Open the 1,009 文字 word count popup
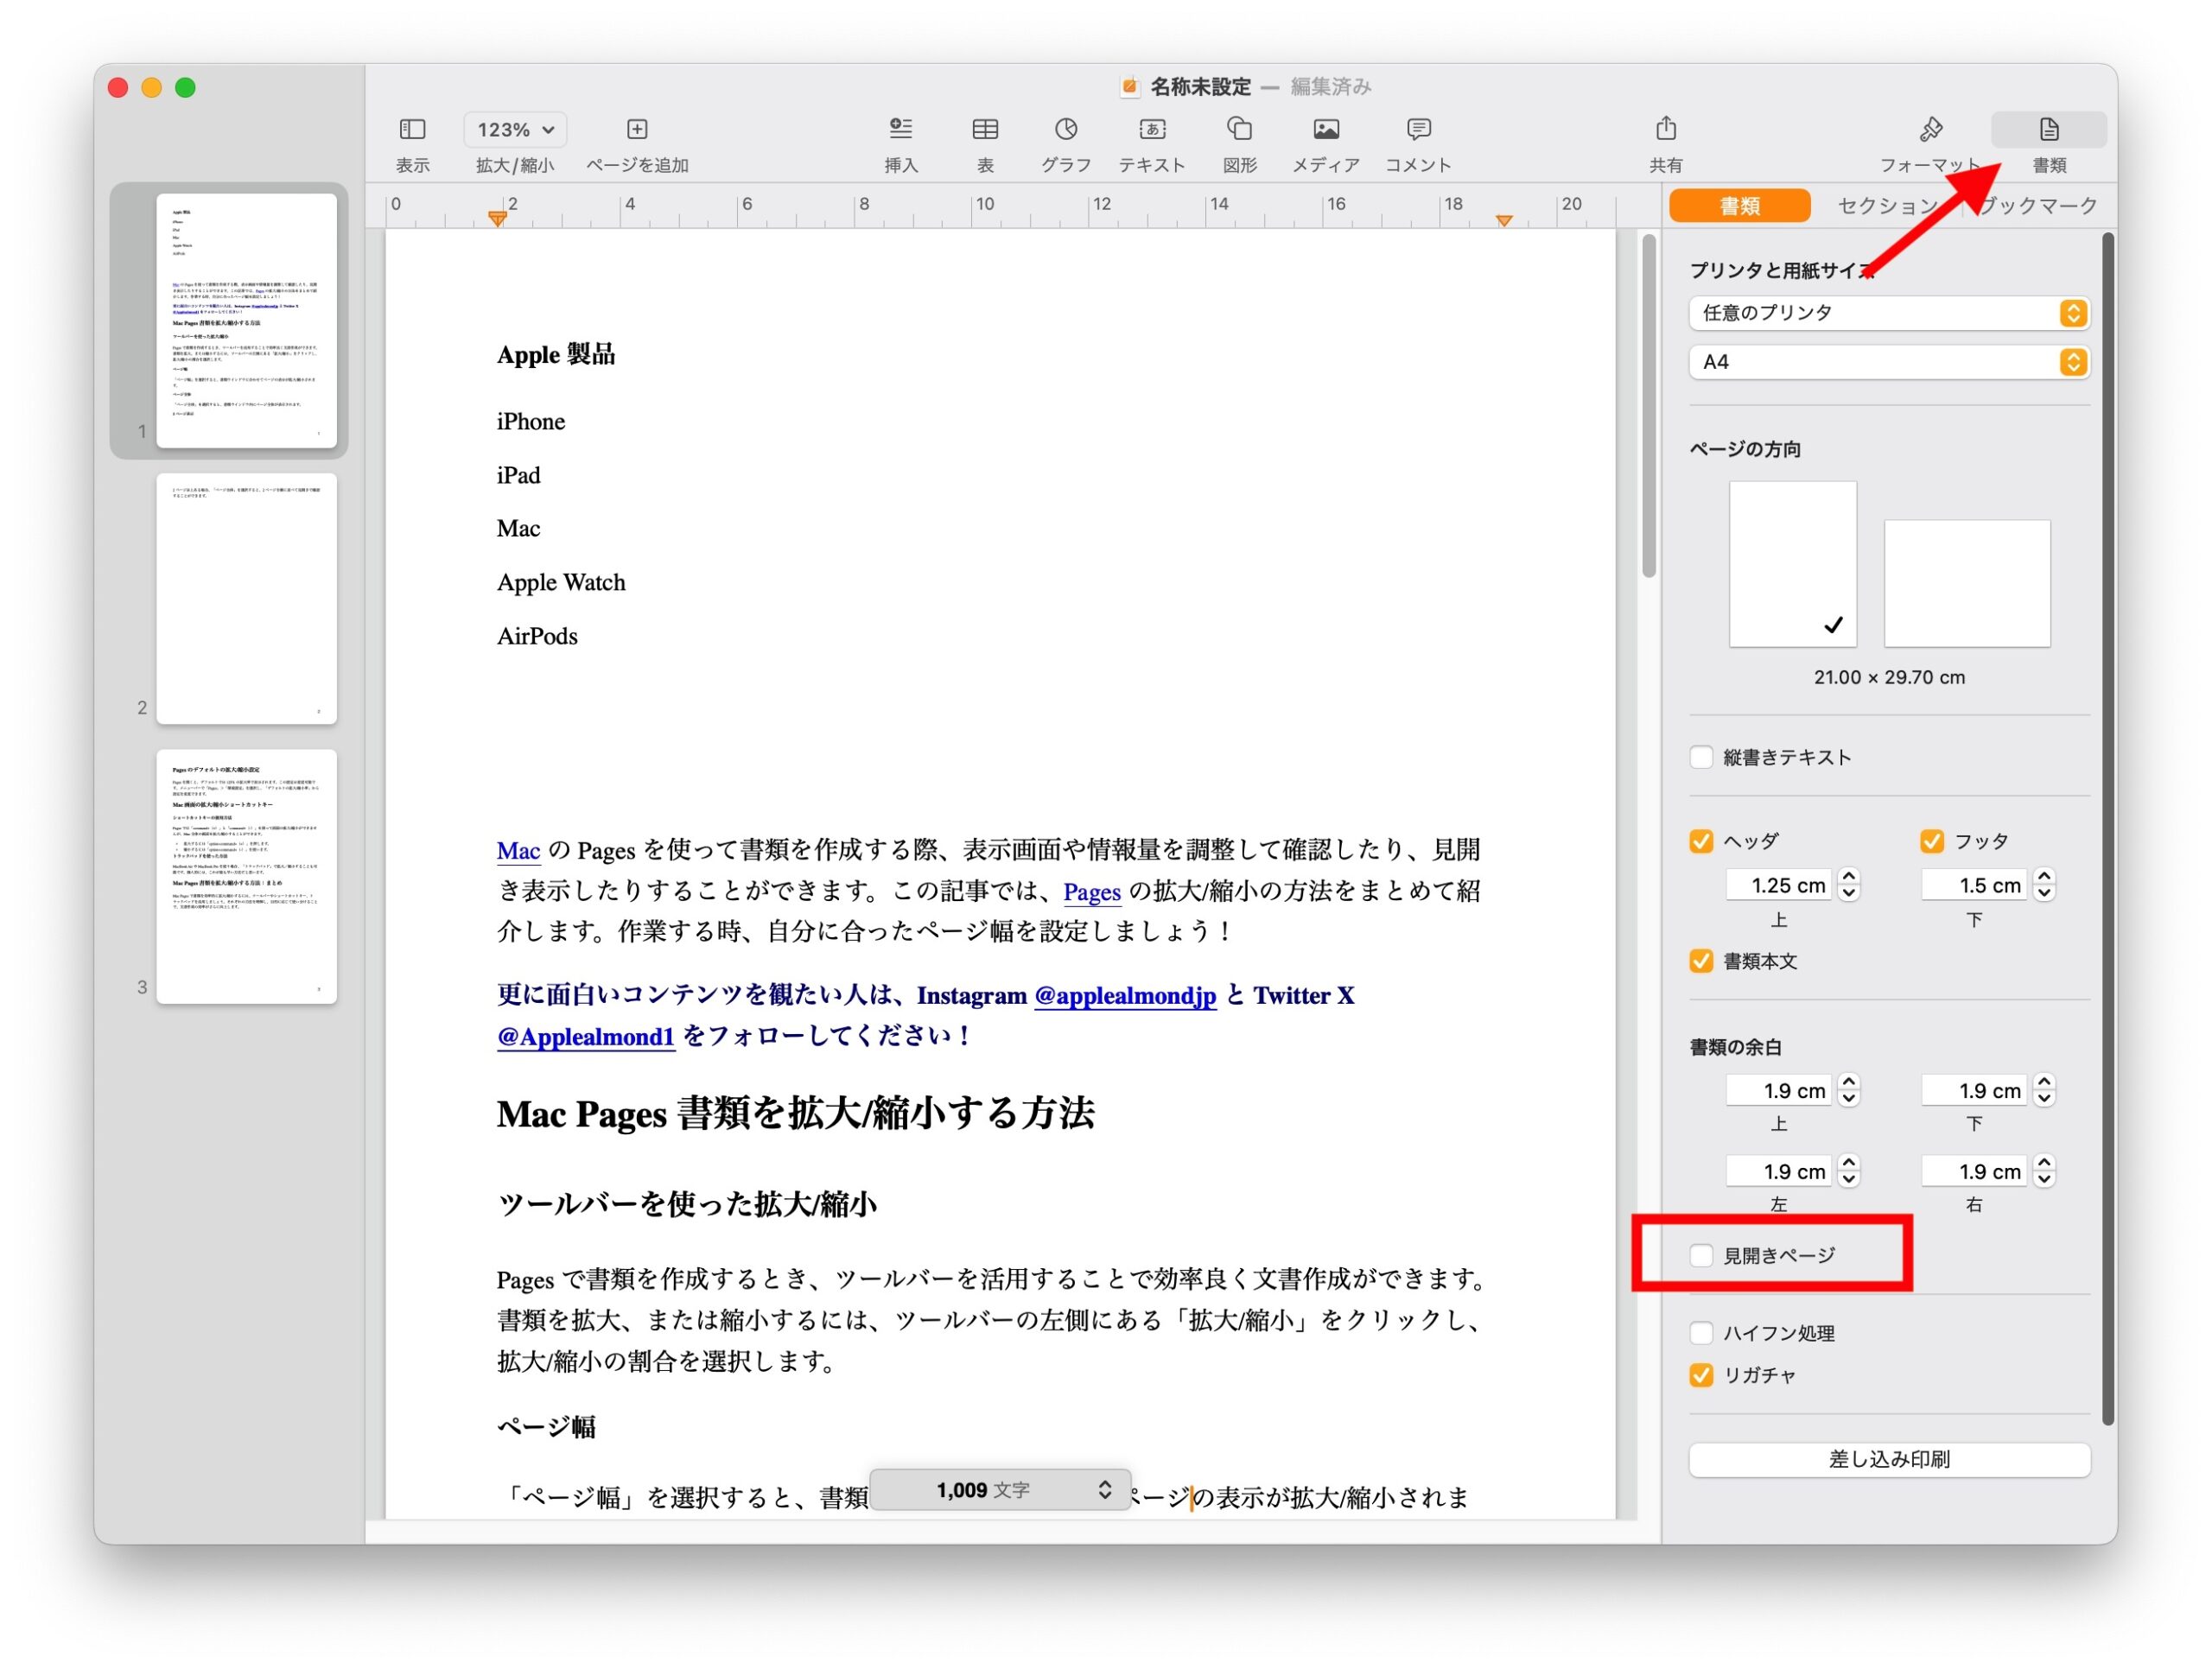 click(x=1000, y=1489)
